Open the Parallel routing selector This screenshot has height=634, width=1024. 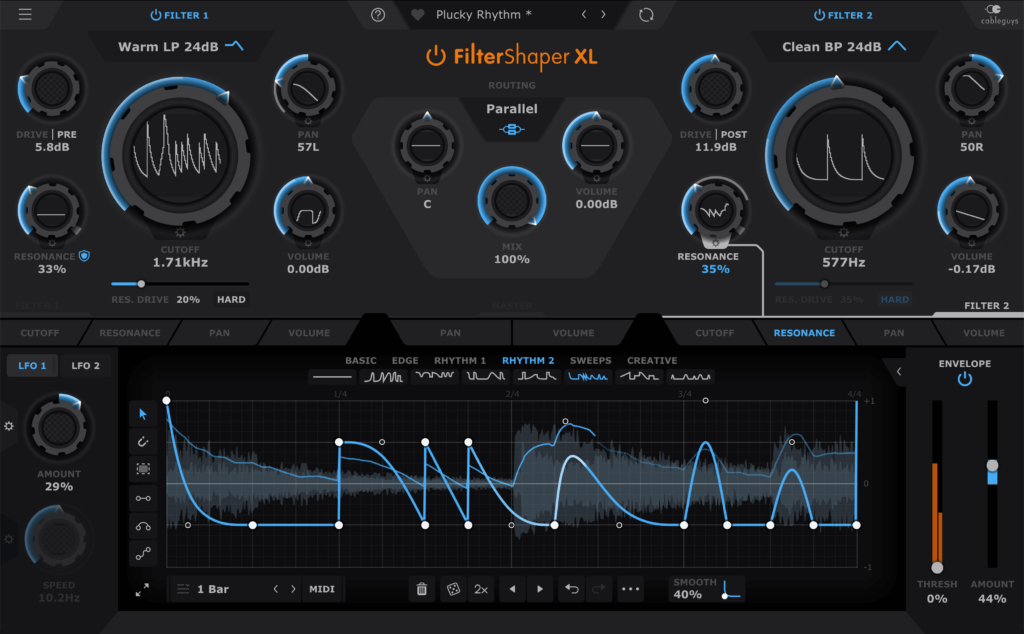(512, 109)
